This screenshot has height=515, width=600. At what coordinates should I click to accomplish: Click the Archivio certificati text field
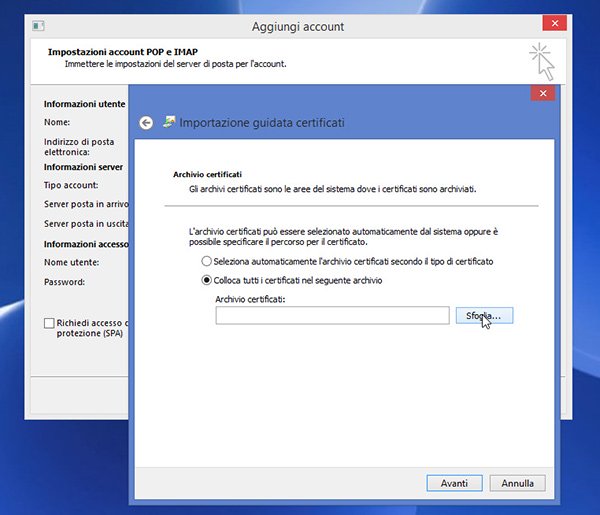click(x=332, y=316)
